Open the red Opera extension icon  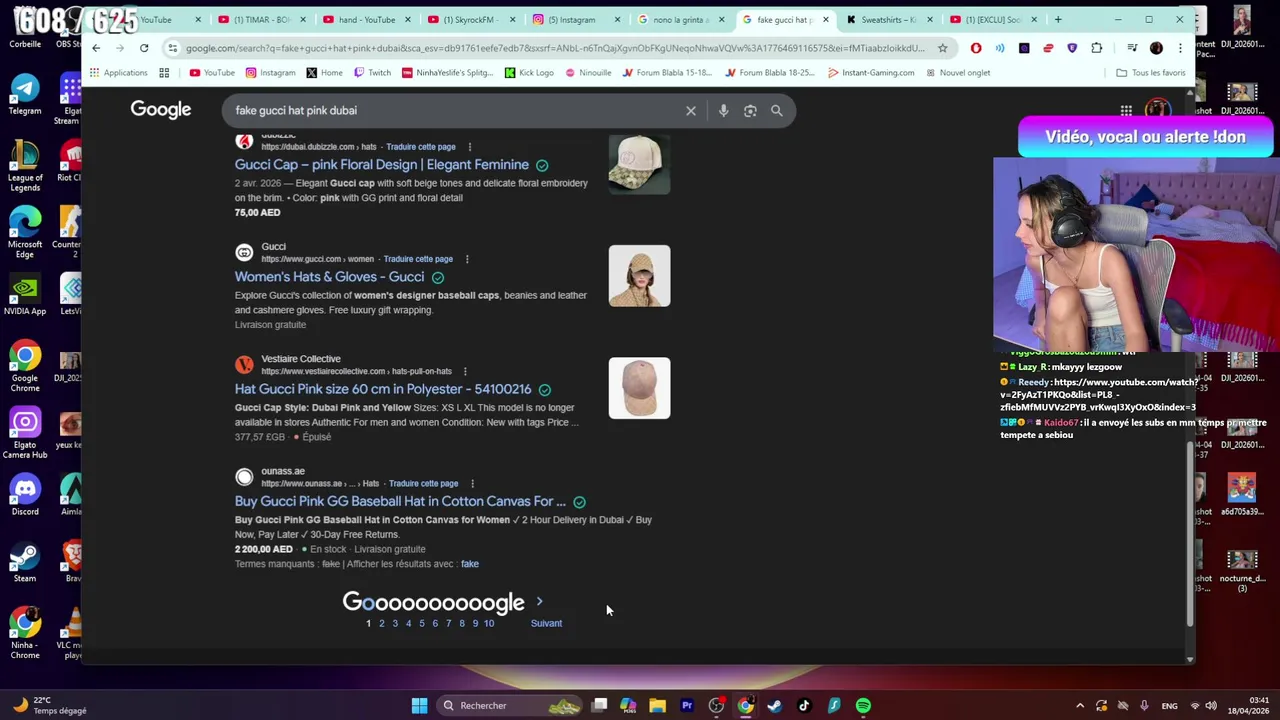pos(976,48)
